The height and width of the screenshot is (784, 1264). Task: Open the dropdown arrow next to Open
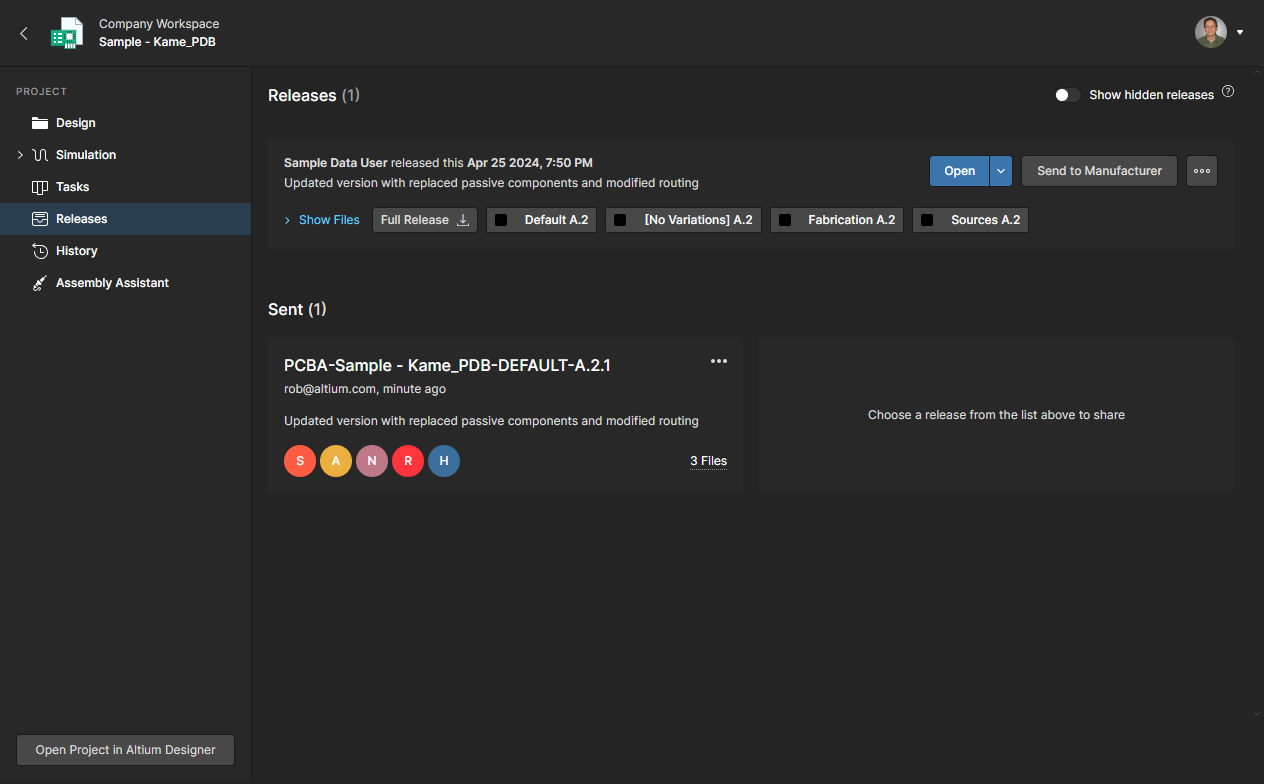coord(1001,171)
